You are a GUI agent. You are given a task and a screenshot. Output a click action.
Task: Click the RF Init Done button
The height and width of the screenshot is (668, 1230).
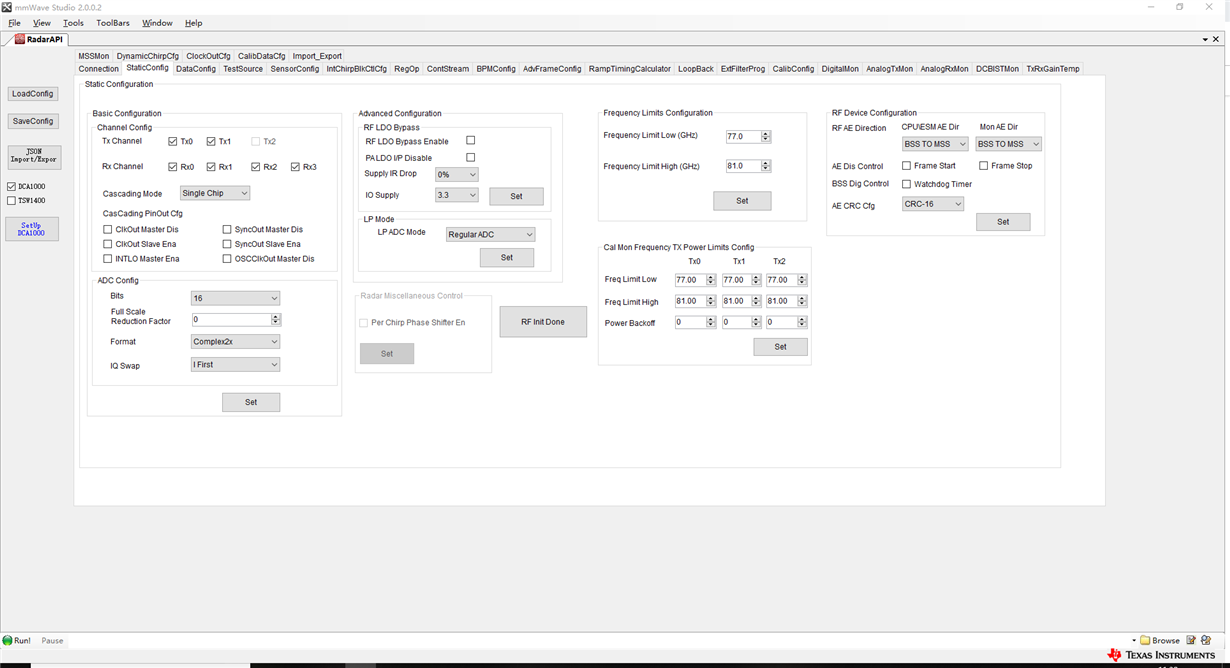tap(543, 322)
